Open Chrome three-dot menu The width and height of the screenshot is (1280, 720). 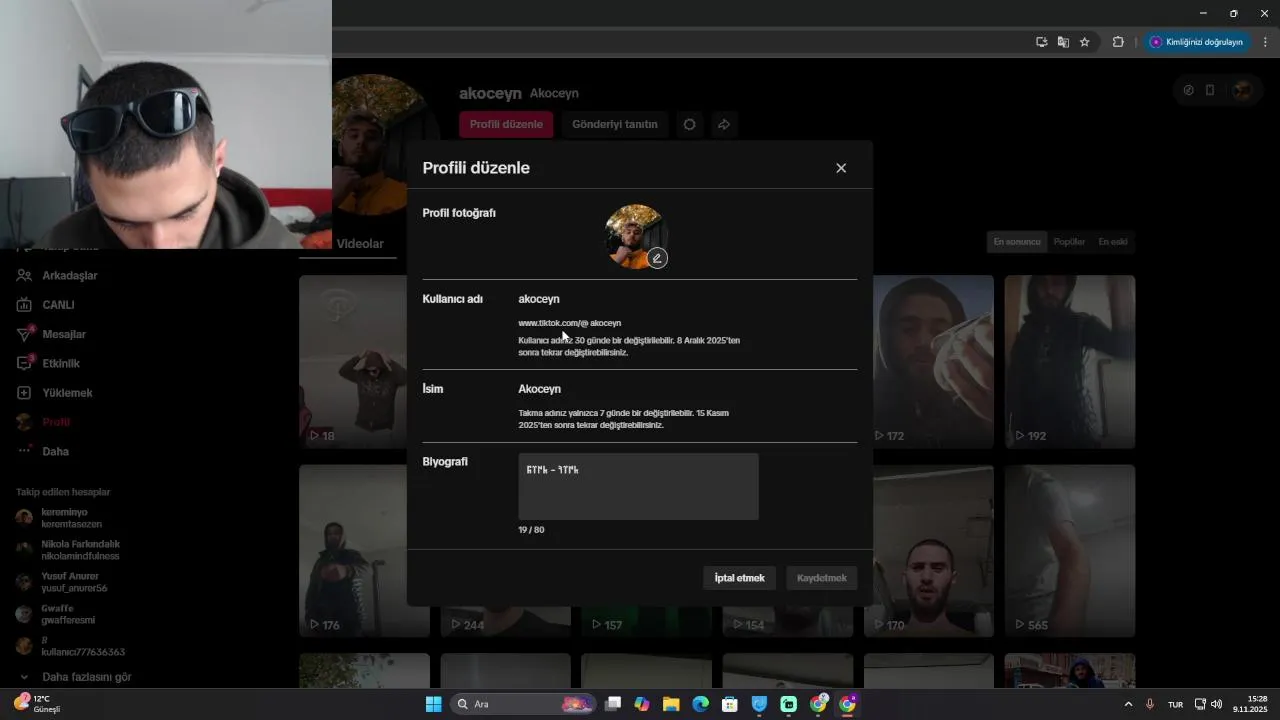coord(1265,42)
